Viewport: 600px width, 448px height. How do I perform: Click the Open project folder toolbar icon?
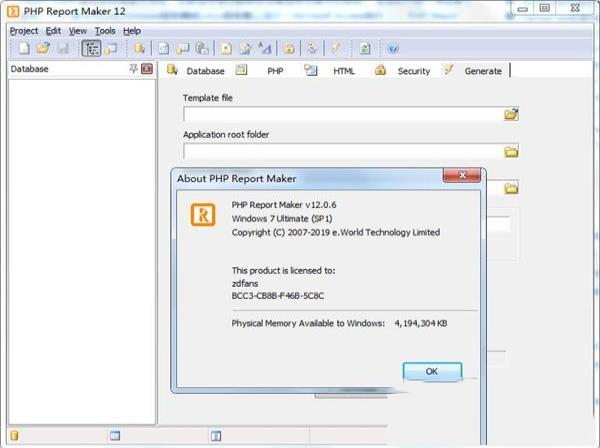click(43, 49)
